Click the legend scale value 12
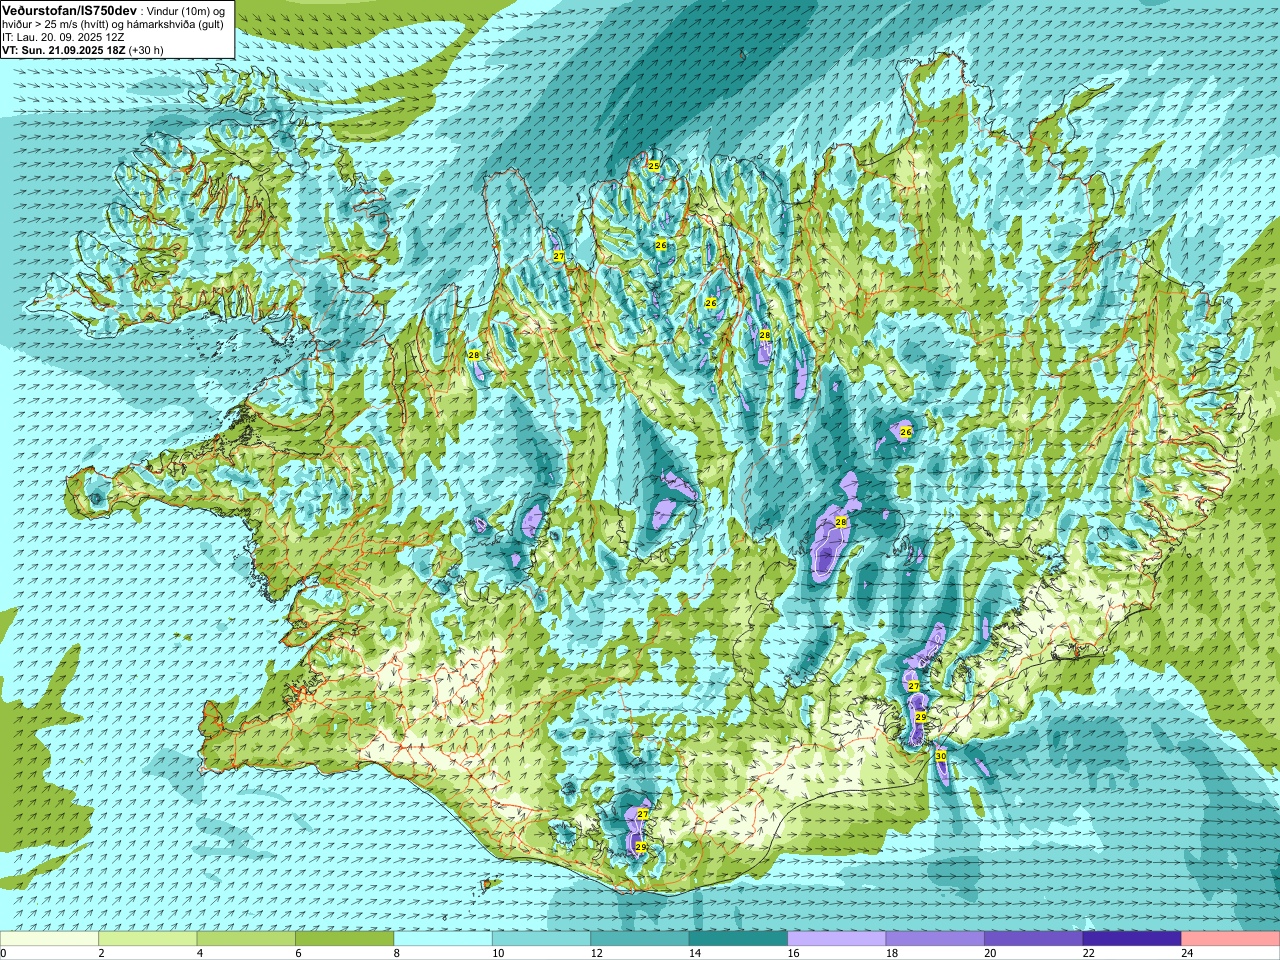This screenshot has width=1280, height=960. pos(597,953)
